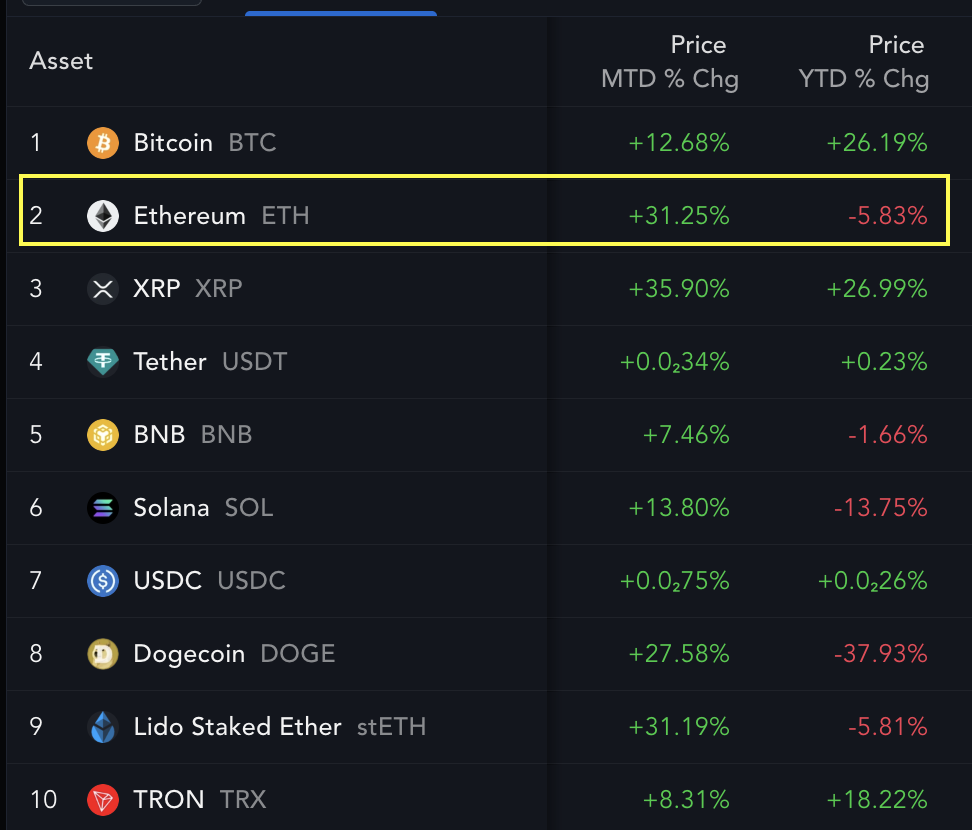This screenshot has height=830, width=972.
Task: Click the Tether teal logo icon
Action: pos(101,361)
